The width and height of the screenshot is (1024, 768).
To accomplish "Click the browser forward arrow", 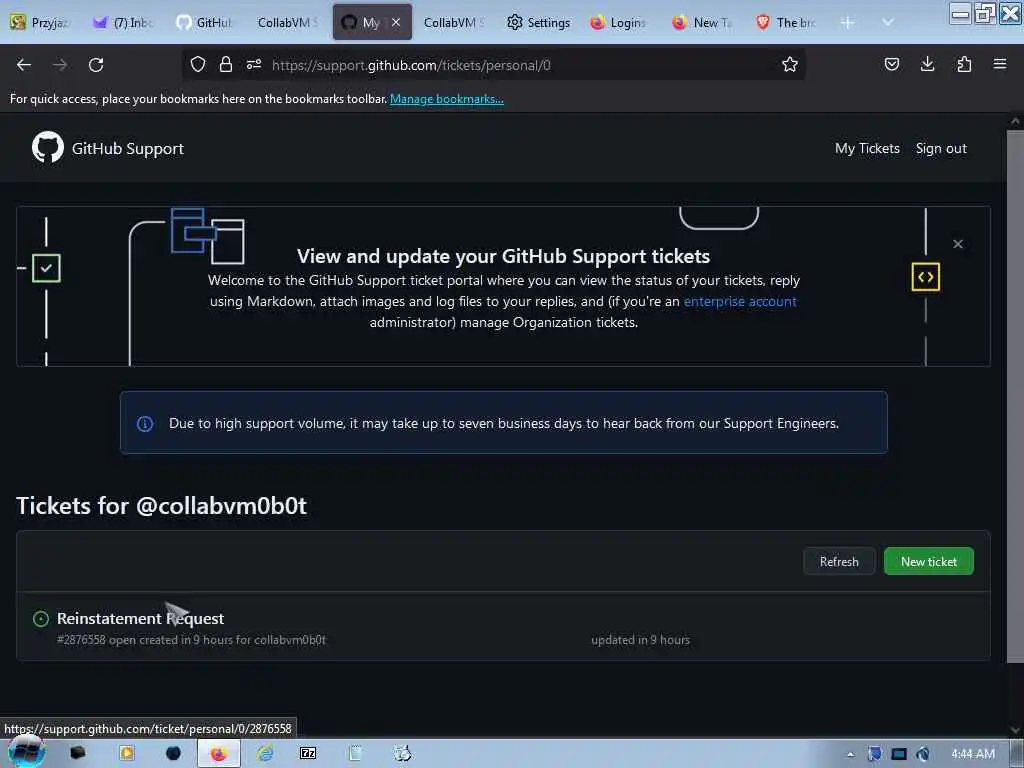I will click(59, 65).
